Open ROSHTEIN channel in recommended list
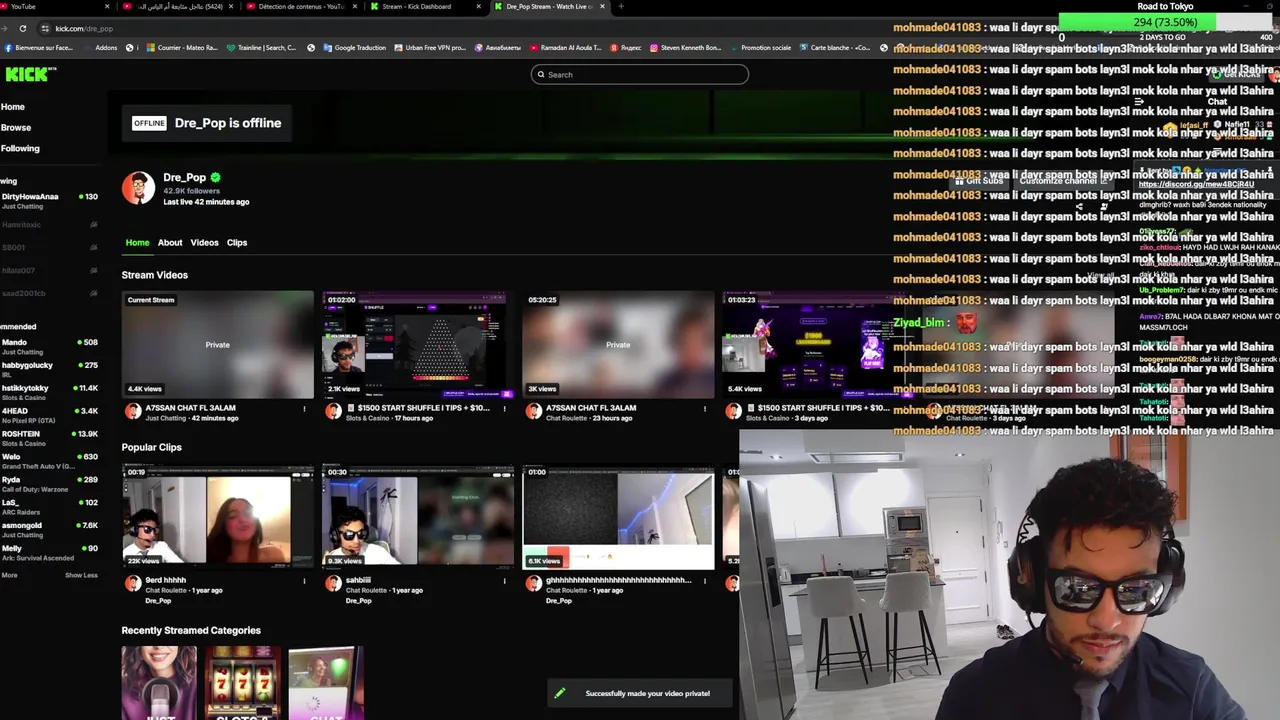This screenshot has width=1280, height=720. pyautogui.click(x=49, y=438)
